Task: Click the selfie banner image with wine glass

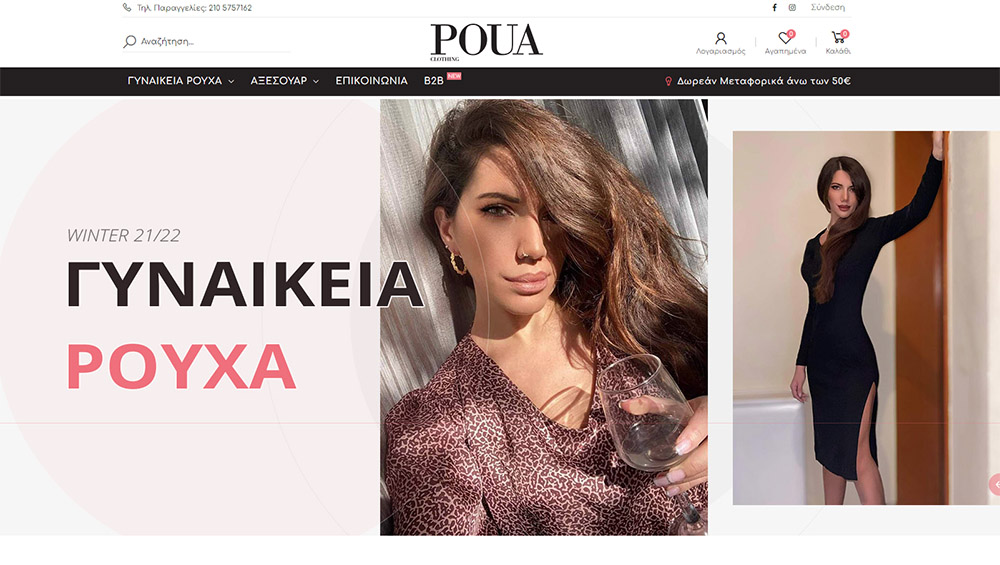Action: (x=544, y=317)
